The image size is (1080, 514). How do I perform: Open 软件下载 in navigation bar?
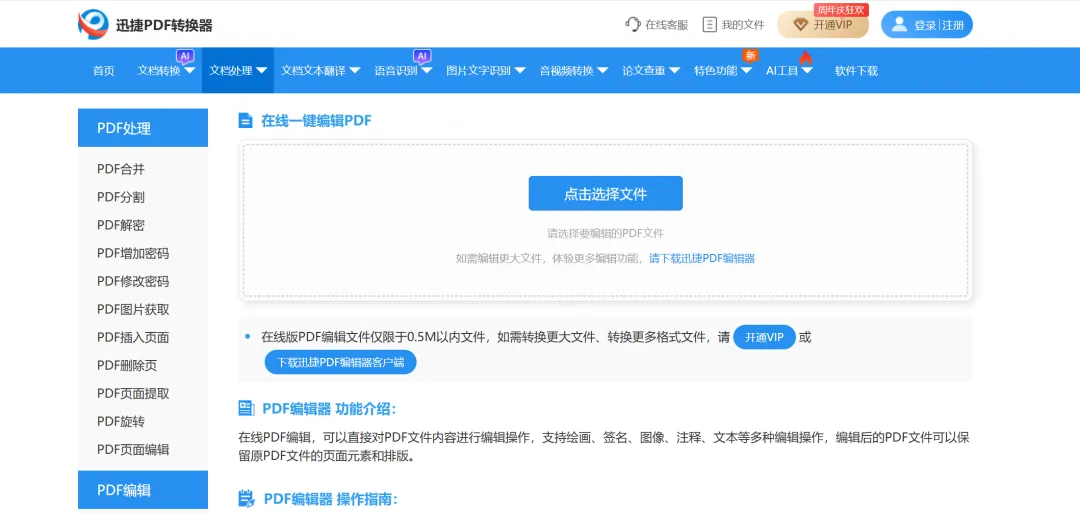tap(856, 70)
